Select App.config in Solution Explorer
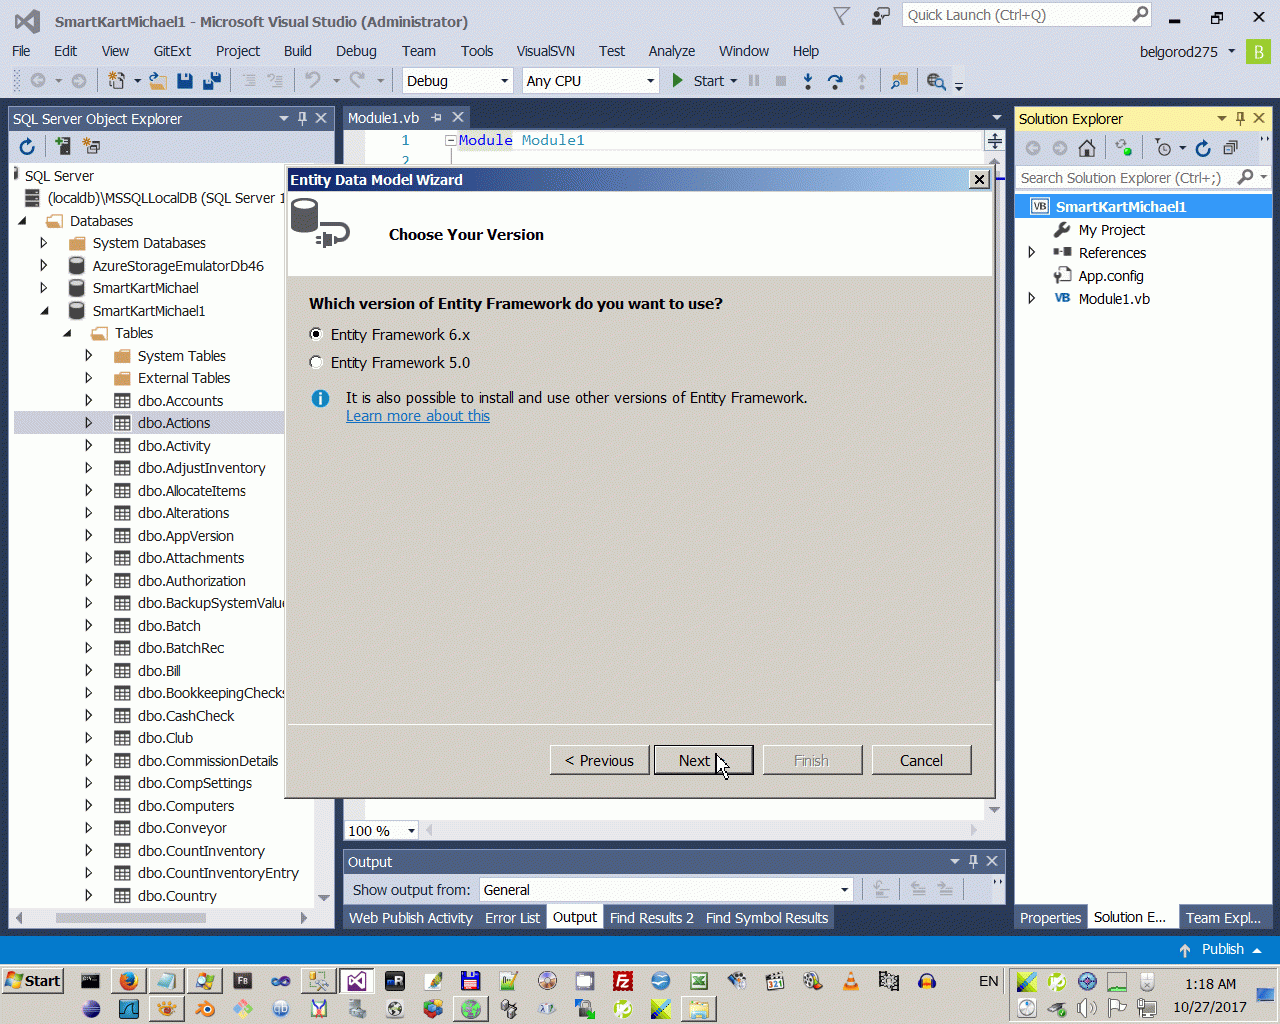This screenshot has width=1280, height=1024. point(1111,276)
